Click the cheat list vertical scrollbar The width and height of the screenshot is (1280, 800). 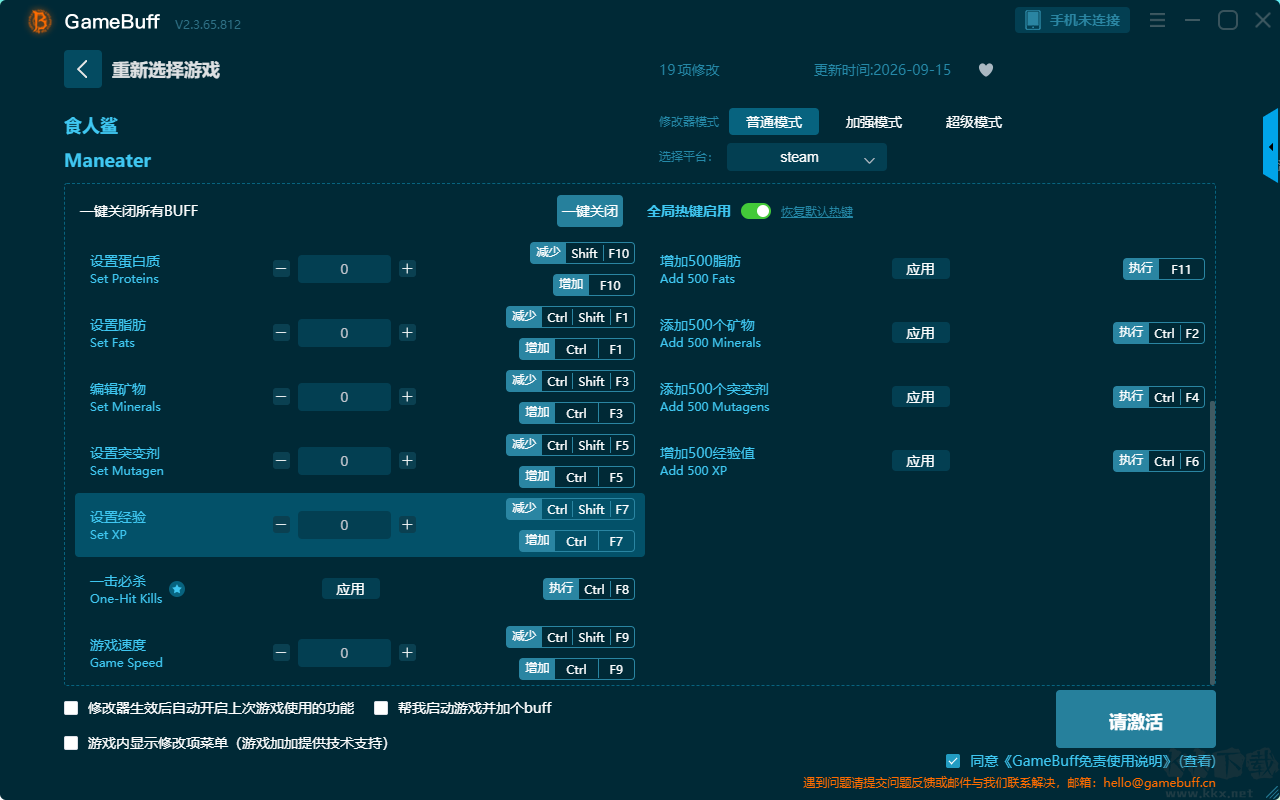click(1213, 542)
